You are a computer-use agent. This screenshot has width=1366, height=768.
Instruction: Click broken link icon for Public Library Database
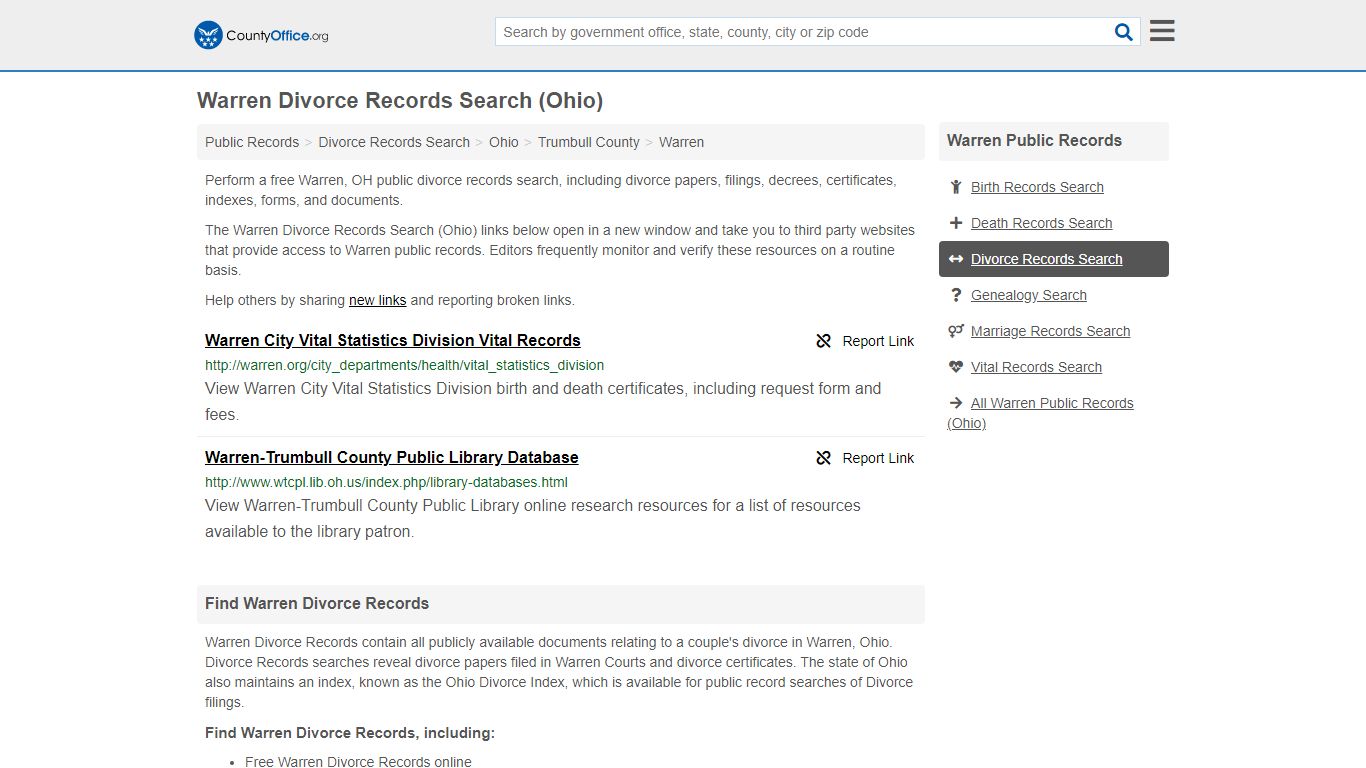tap(824, 458)
